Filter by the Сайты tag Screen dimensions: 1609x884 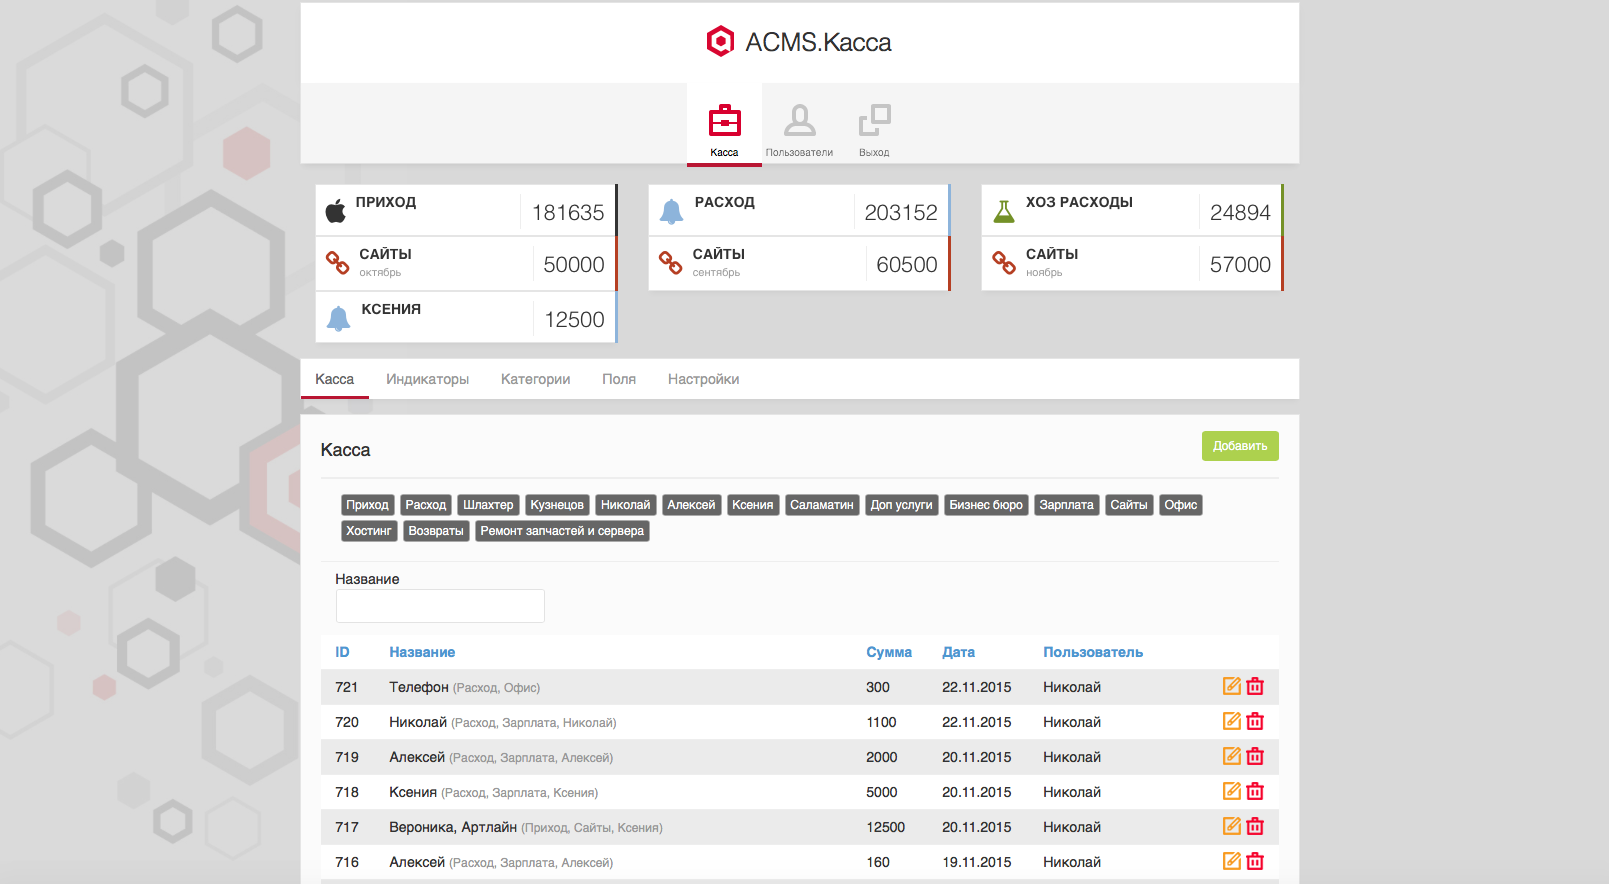coord(1128,505)
